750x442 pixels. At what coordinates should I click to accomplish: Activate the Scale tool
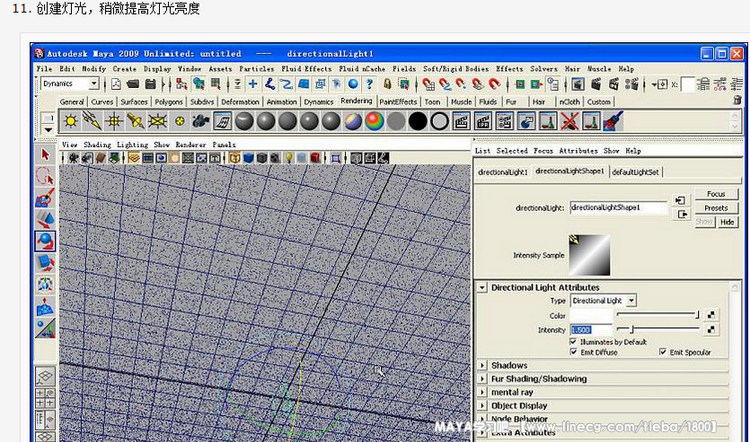pyautogui.click(x=45, y=263)
